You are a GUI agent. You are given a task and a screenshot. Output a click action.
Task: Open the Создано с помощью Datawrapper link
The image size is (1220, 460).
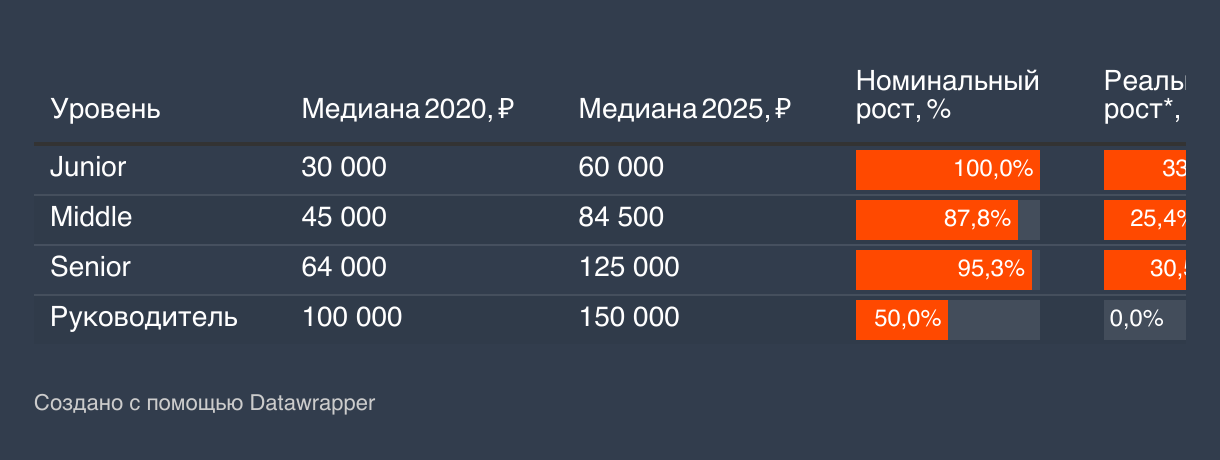coord(204,403)
